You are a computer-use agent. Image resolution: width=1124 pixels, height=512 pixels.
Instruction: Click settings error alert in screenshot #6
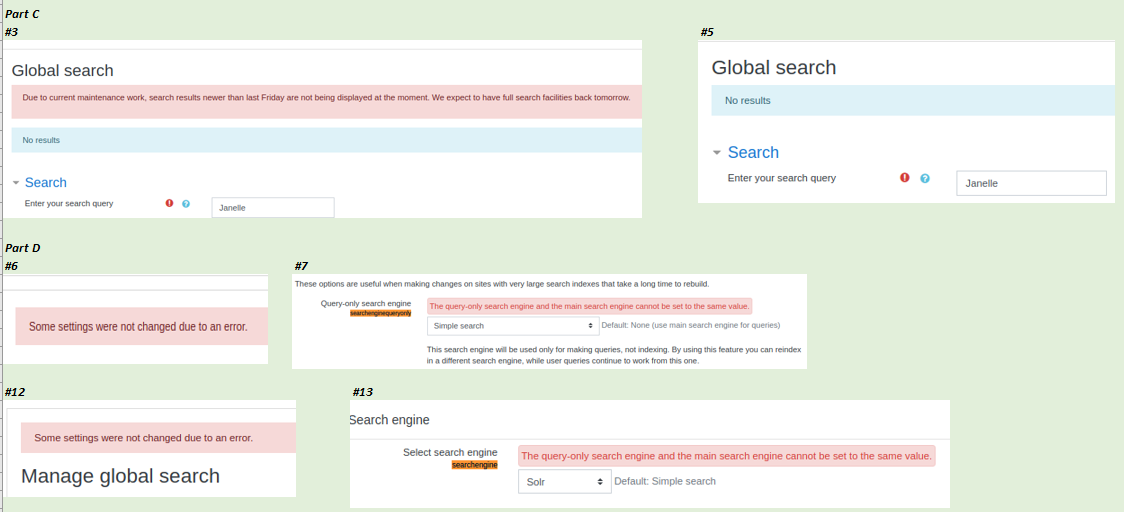click(x=141, y=326)
